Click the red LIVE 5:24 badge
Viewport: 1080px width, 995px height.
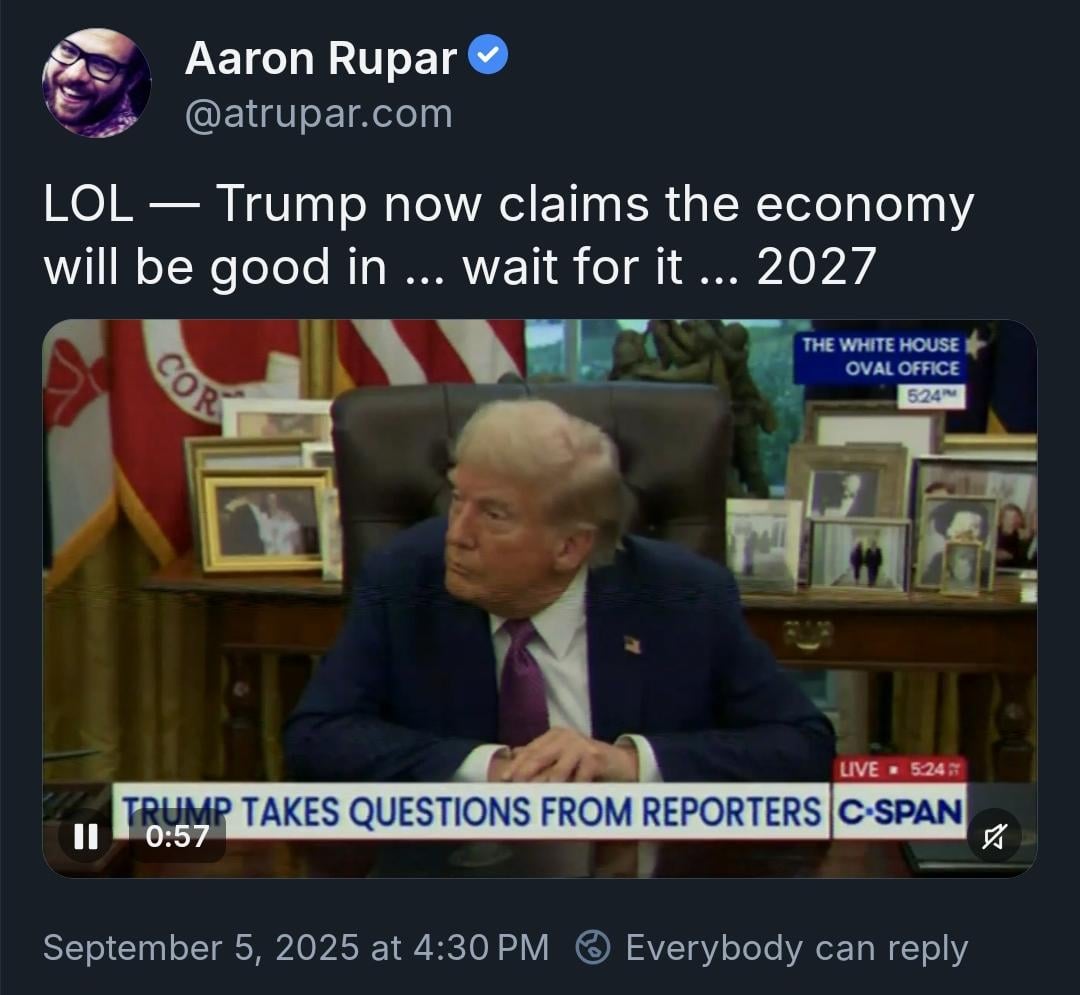[901, 769]
